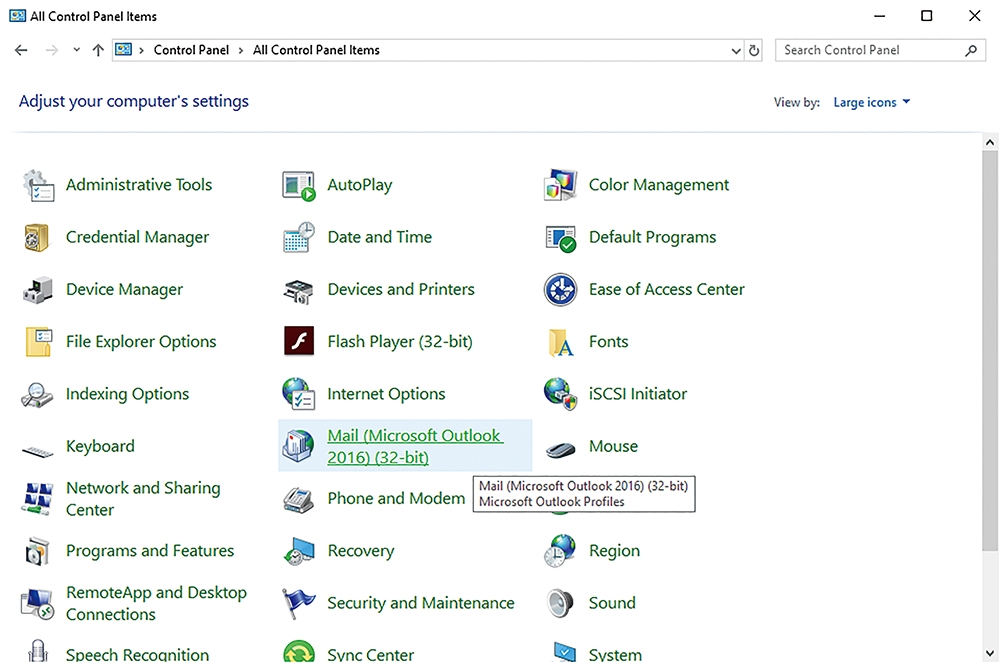Click the RemoteApp and Desktop Connections icon
The image size is (1000, 663).
tap(38, 604)
